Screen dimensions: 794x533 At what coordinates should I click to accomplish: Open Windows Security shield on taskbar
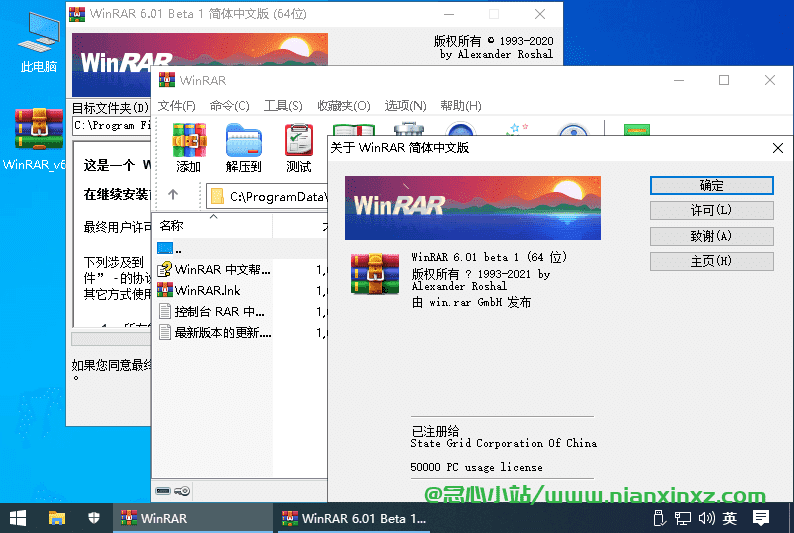pos(94,518)
